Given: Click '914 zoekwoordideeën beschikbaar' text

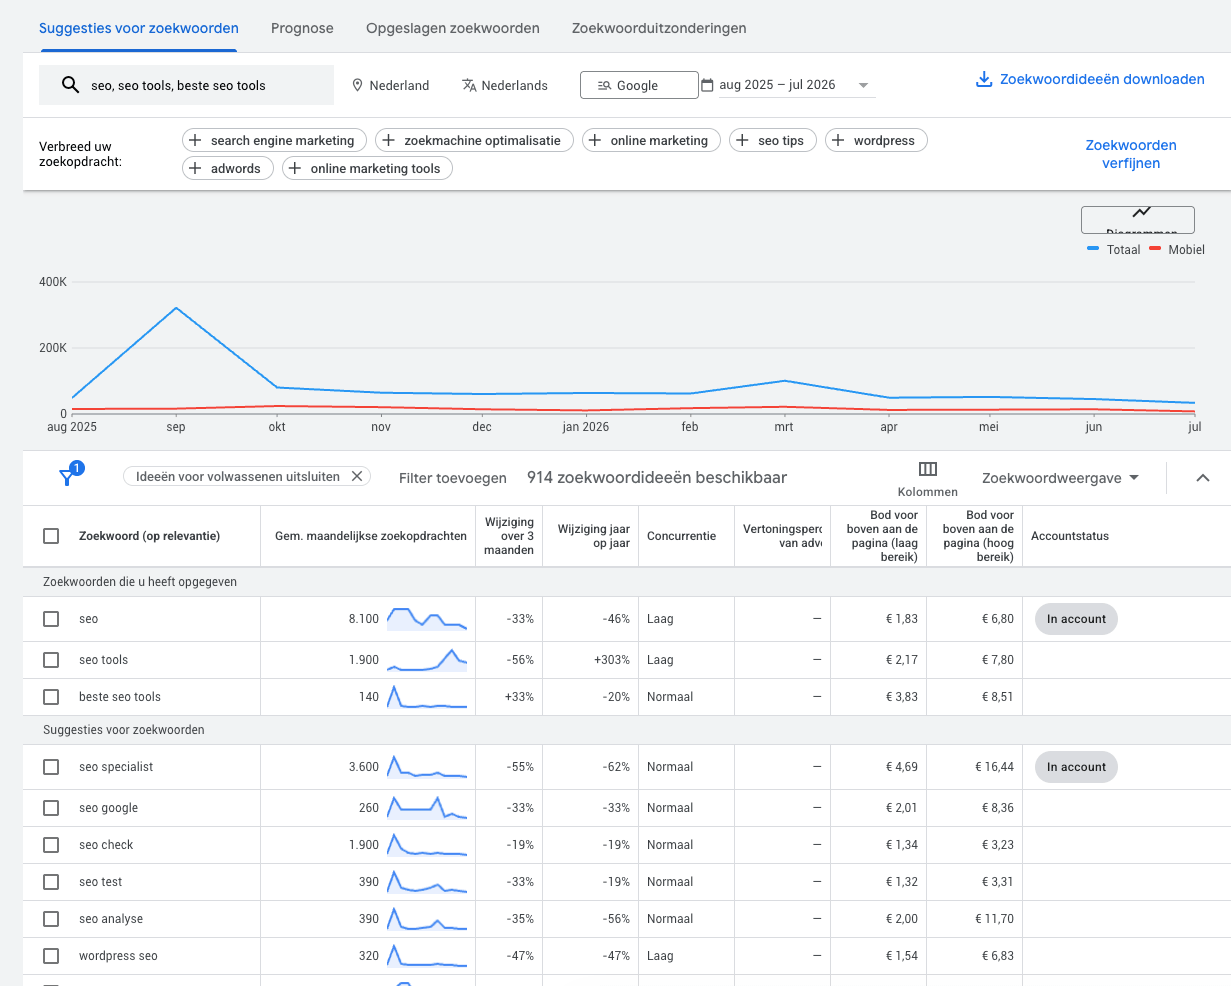Looking at the screenshot, I should (657, 478).
